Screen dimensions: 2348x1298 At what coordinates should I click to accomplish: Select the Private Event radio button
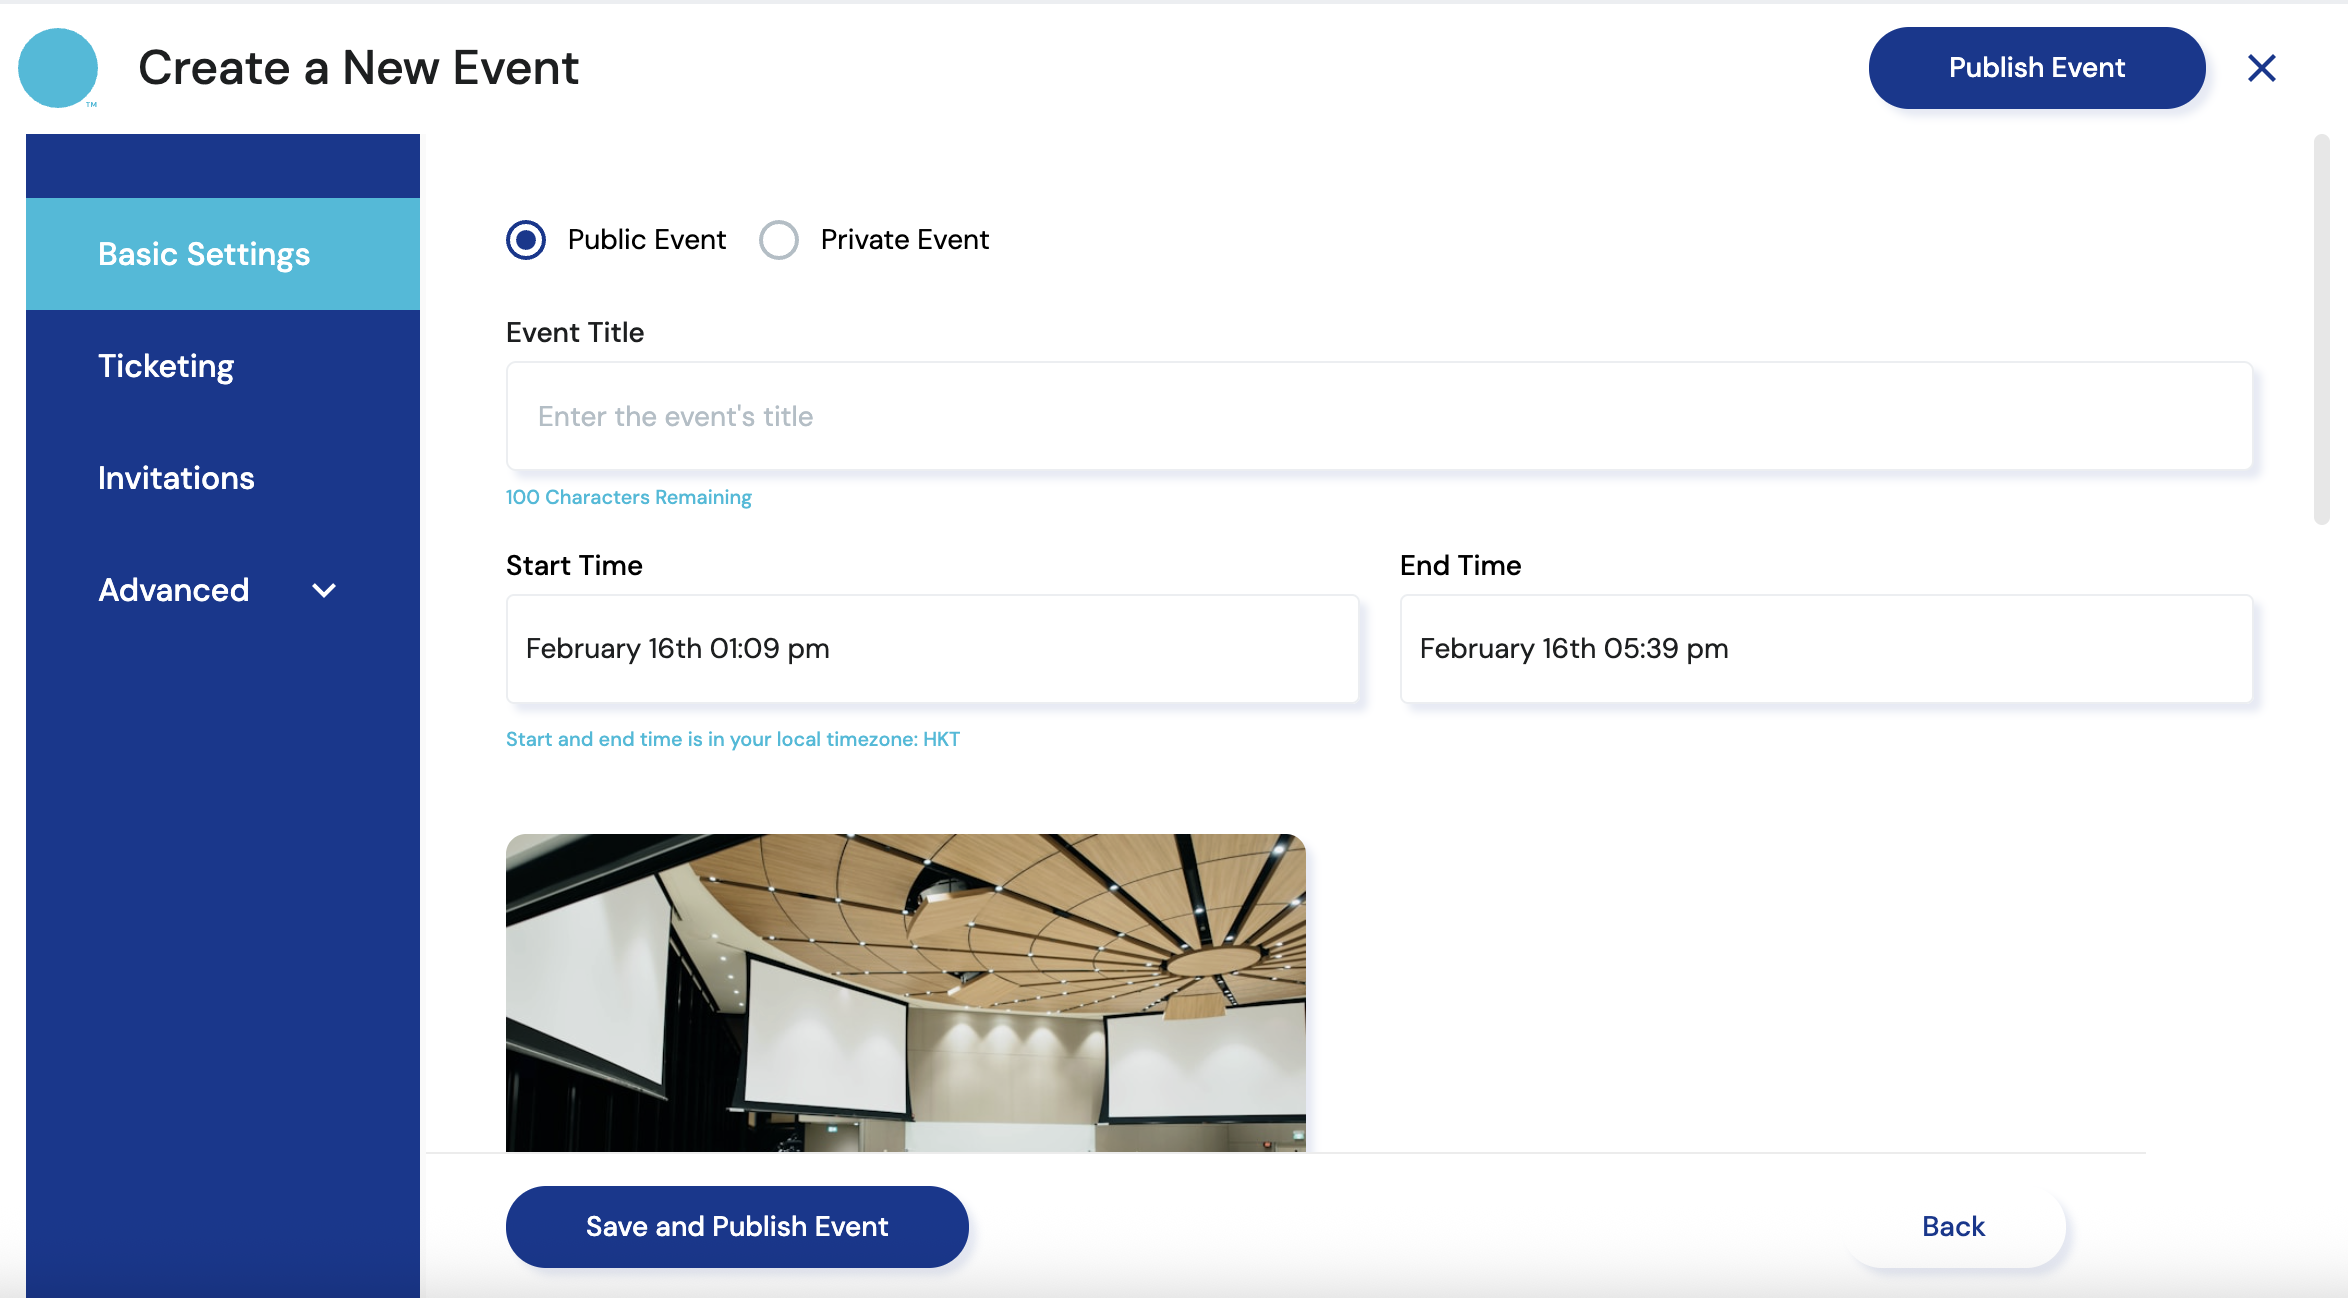tap(779, 240)
